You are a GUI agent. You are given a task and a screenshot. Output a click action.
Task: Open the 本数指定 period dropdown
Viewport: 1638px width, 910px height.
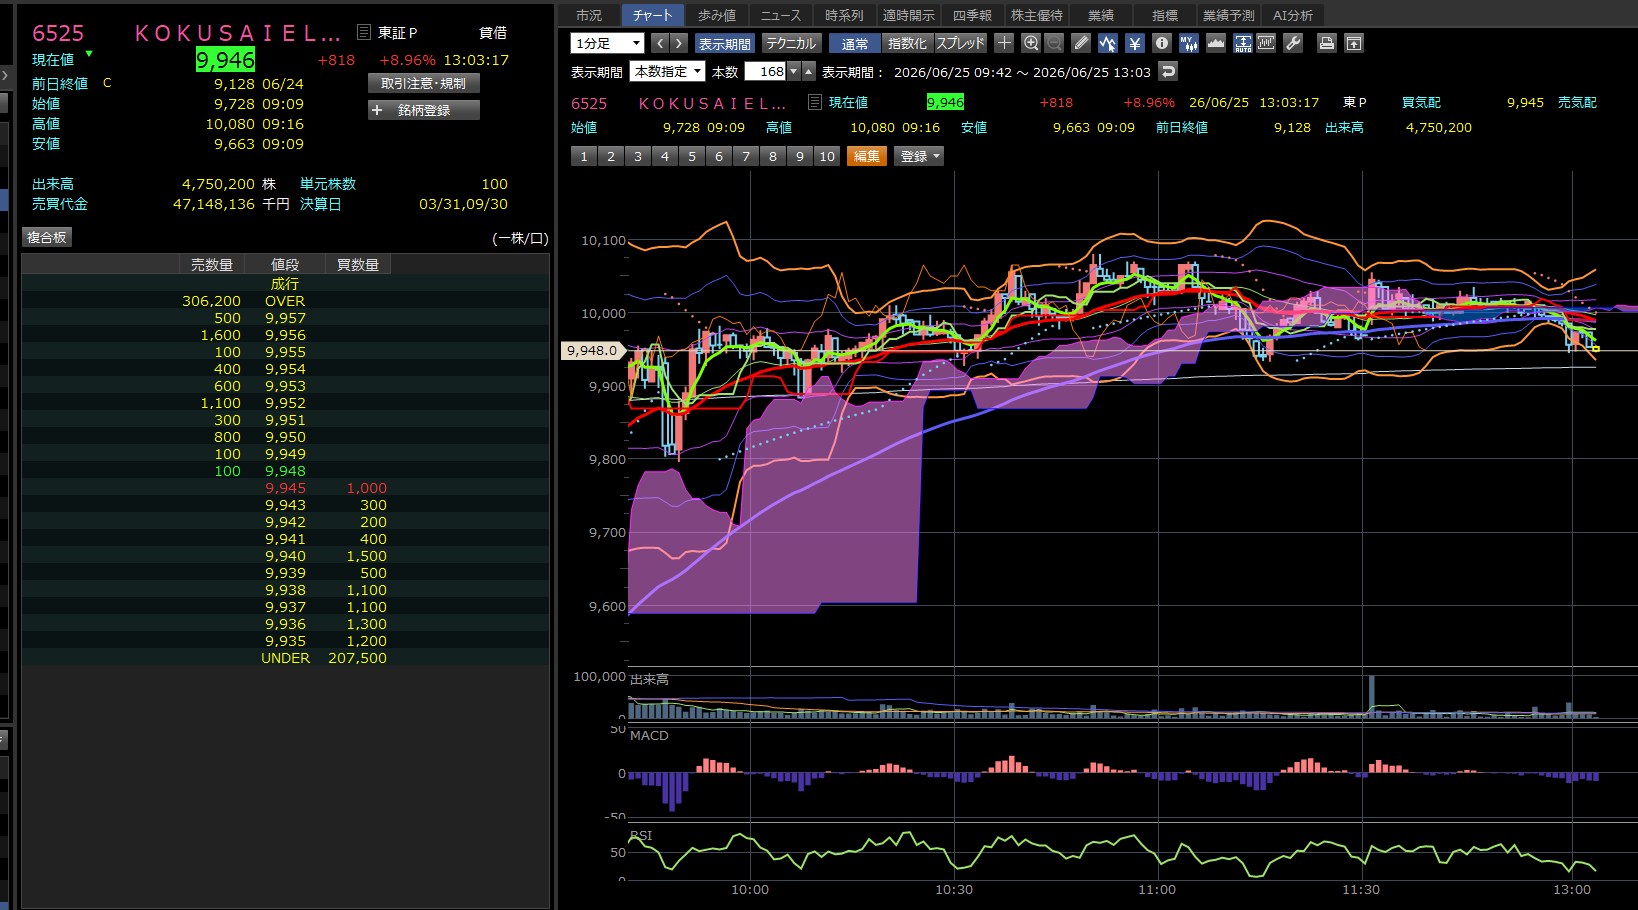coord(667,71)
